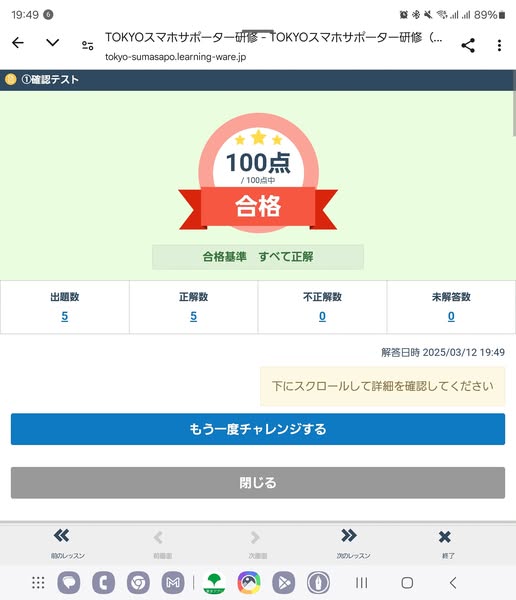Open the green tree app icon
Screen dimensions: 516x600
[x=214, y=582]
